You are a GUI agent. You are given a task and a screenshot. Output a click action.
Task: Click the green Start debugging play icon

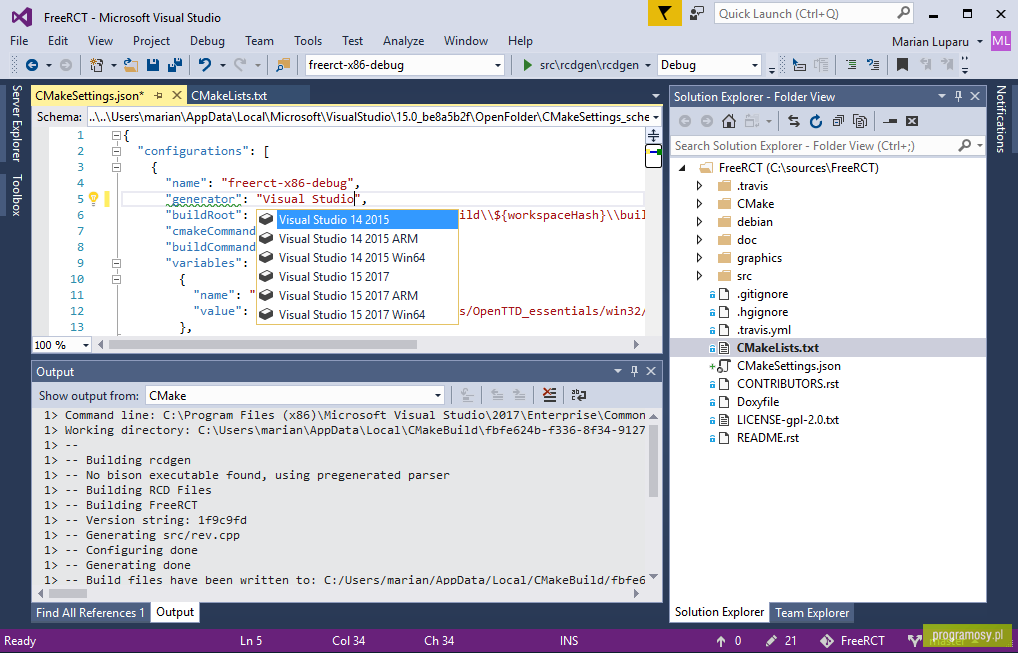click(x=527, y=65)
